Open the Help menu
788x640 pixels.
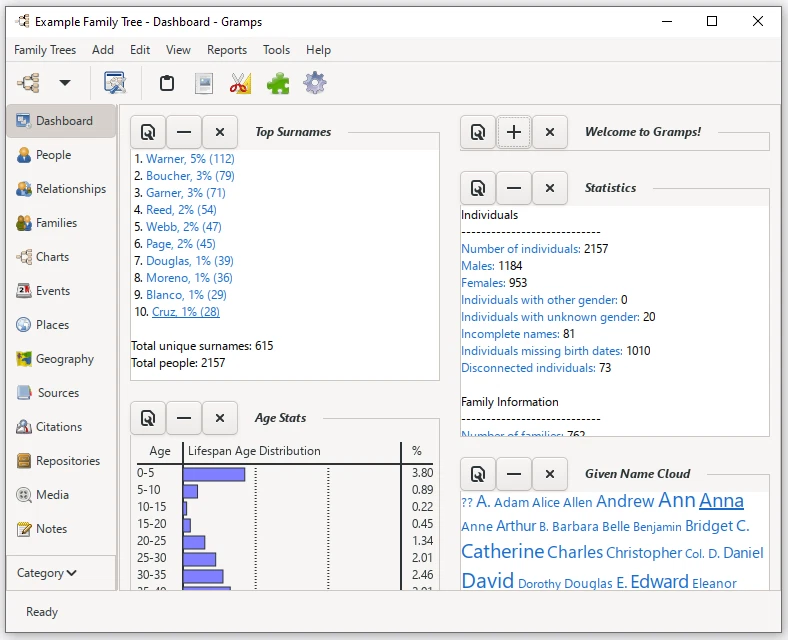point(319,50)
